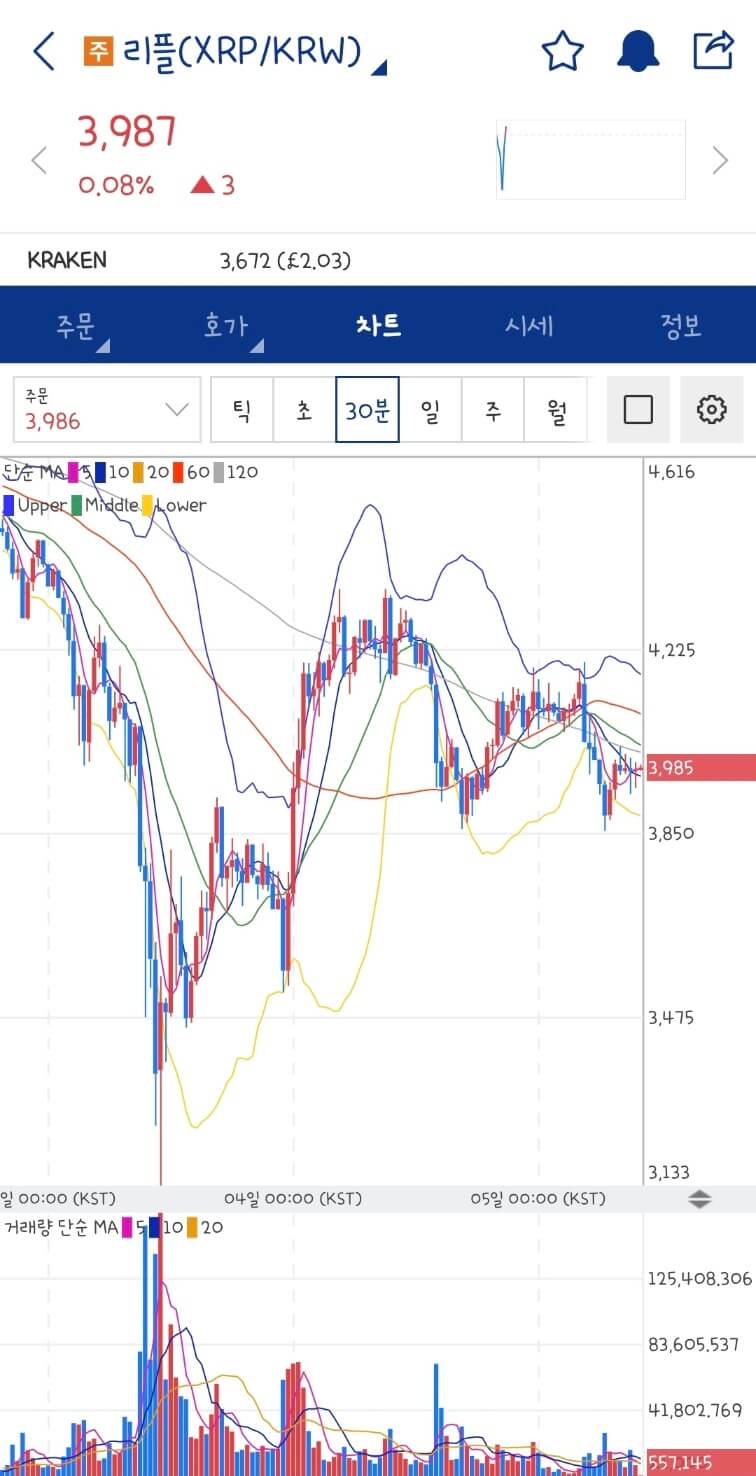The height and width of the screenshot is (1476, 756).
Task: Tap the Upper band legend swatch
Action: [9, 505]
